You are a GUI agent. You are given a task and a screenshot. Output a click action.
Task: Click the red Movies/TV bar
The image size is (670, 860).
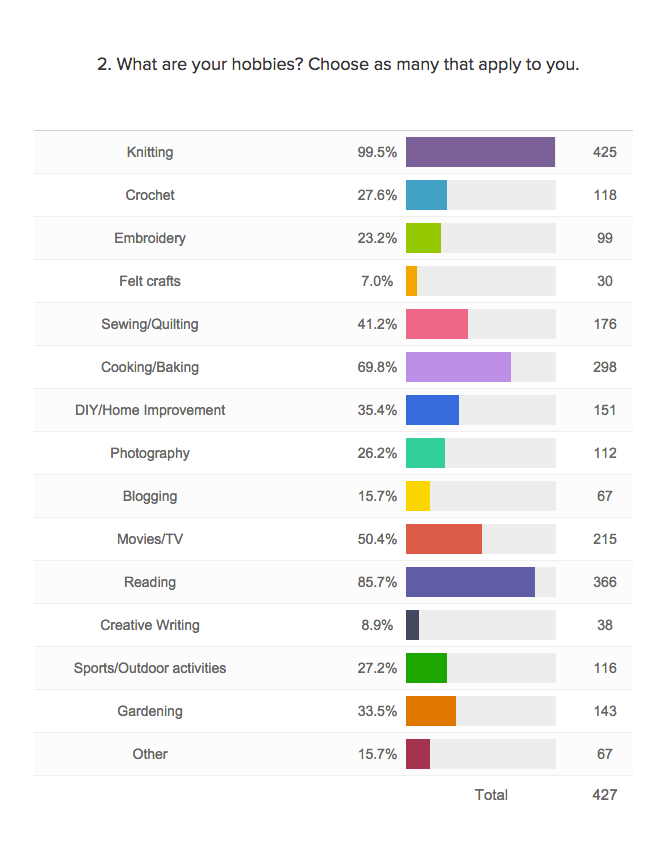(444, 539)
